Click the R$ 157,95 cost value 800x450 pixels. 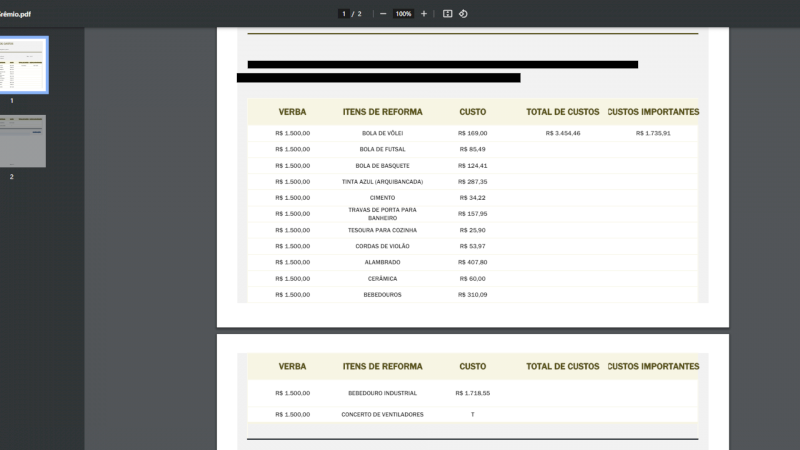tap(472, 214)
